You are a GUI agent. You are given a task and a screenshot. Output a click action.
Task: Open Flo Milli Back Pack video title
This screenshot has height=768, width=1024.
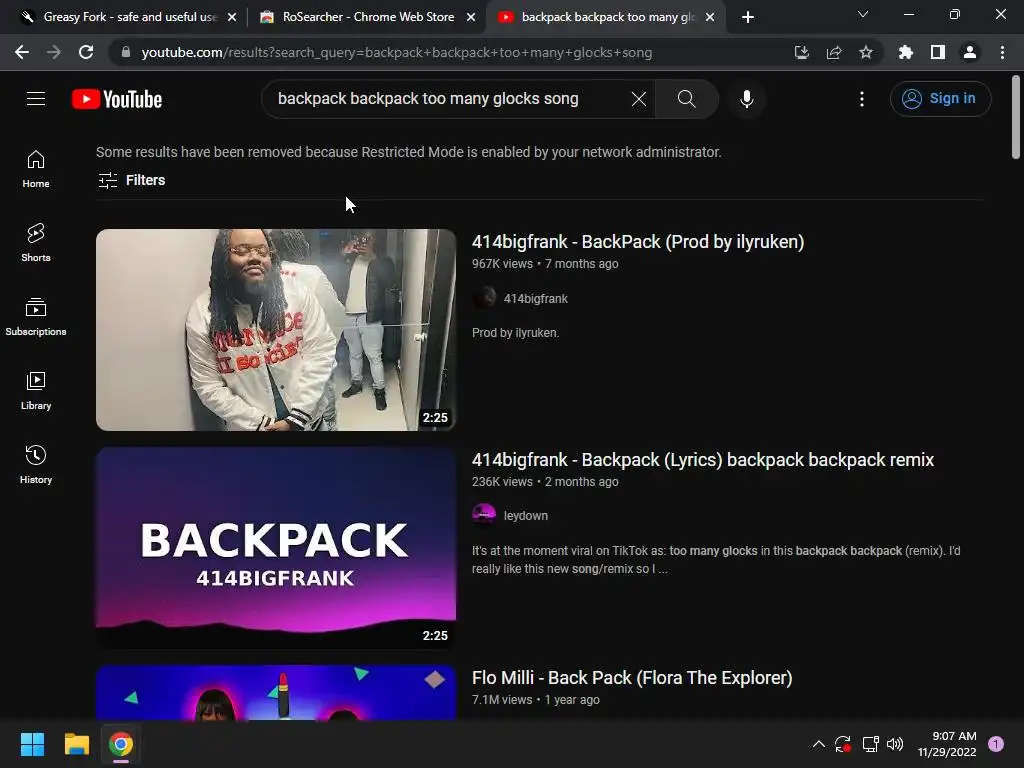click(x=632, y=678)
